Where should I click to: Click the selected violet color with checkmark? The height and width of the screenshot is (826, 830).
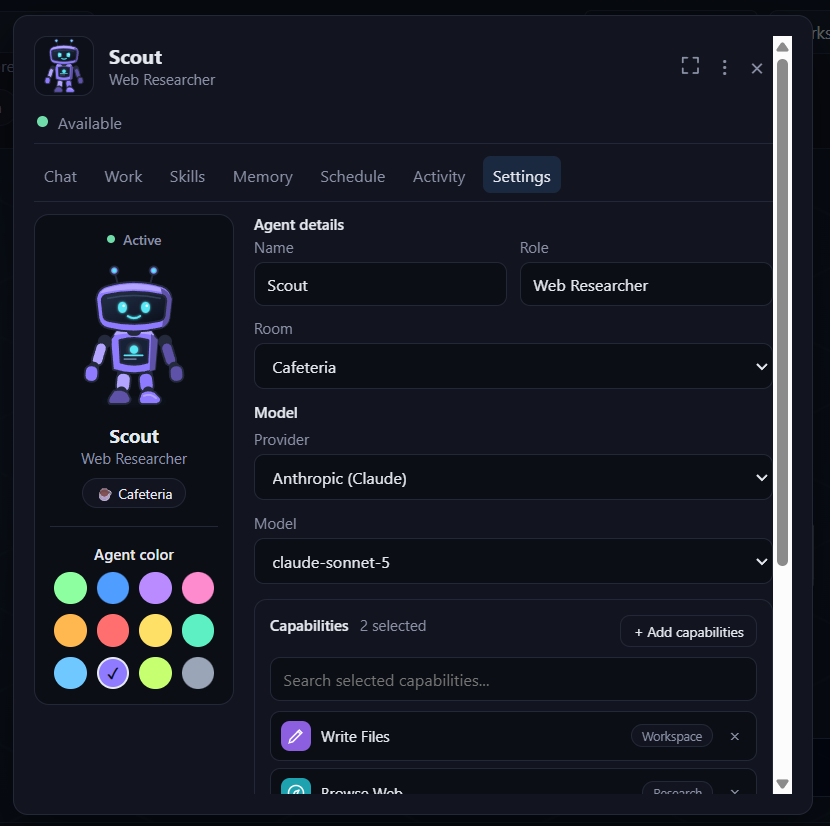tap(113, 673)
